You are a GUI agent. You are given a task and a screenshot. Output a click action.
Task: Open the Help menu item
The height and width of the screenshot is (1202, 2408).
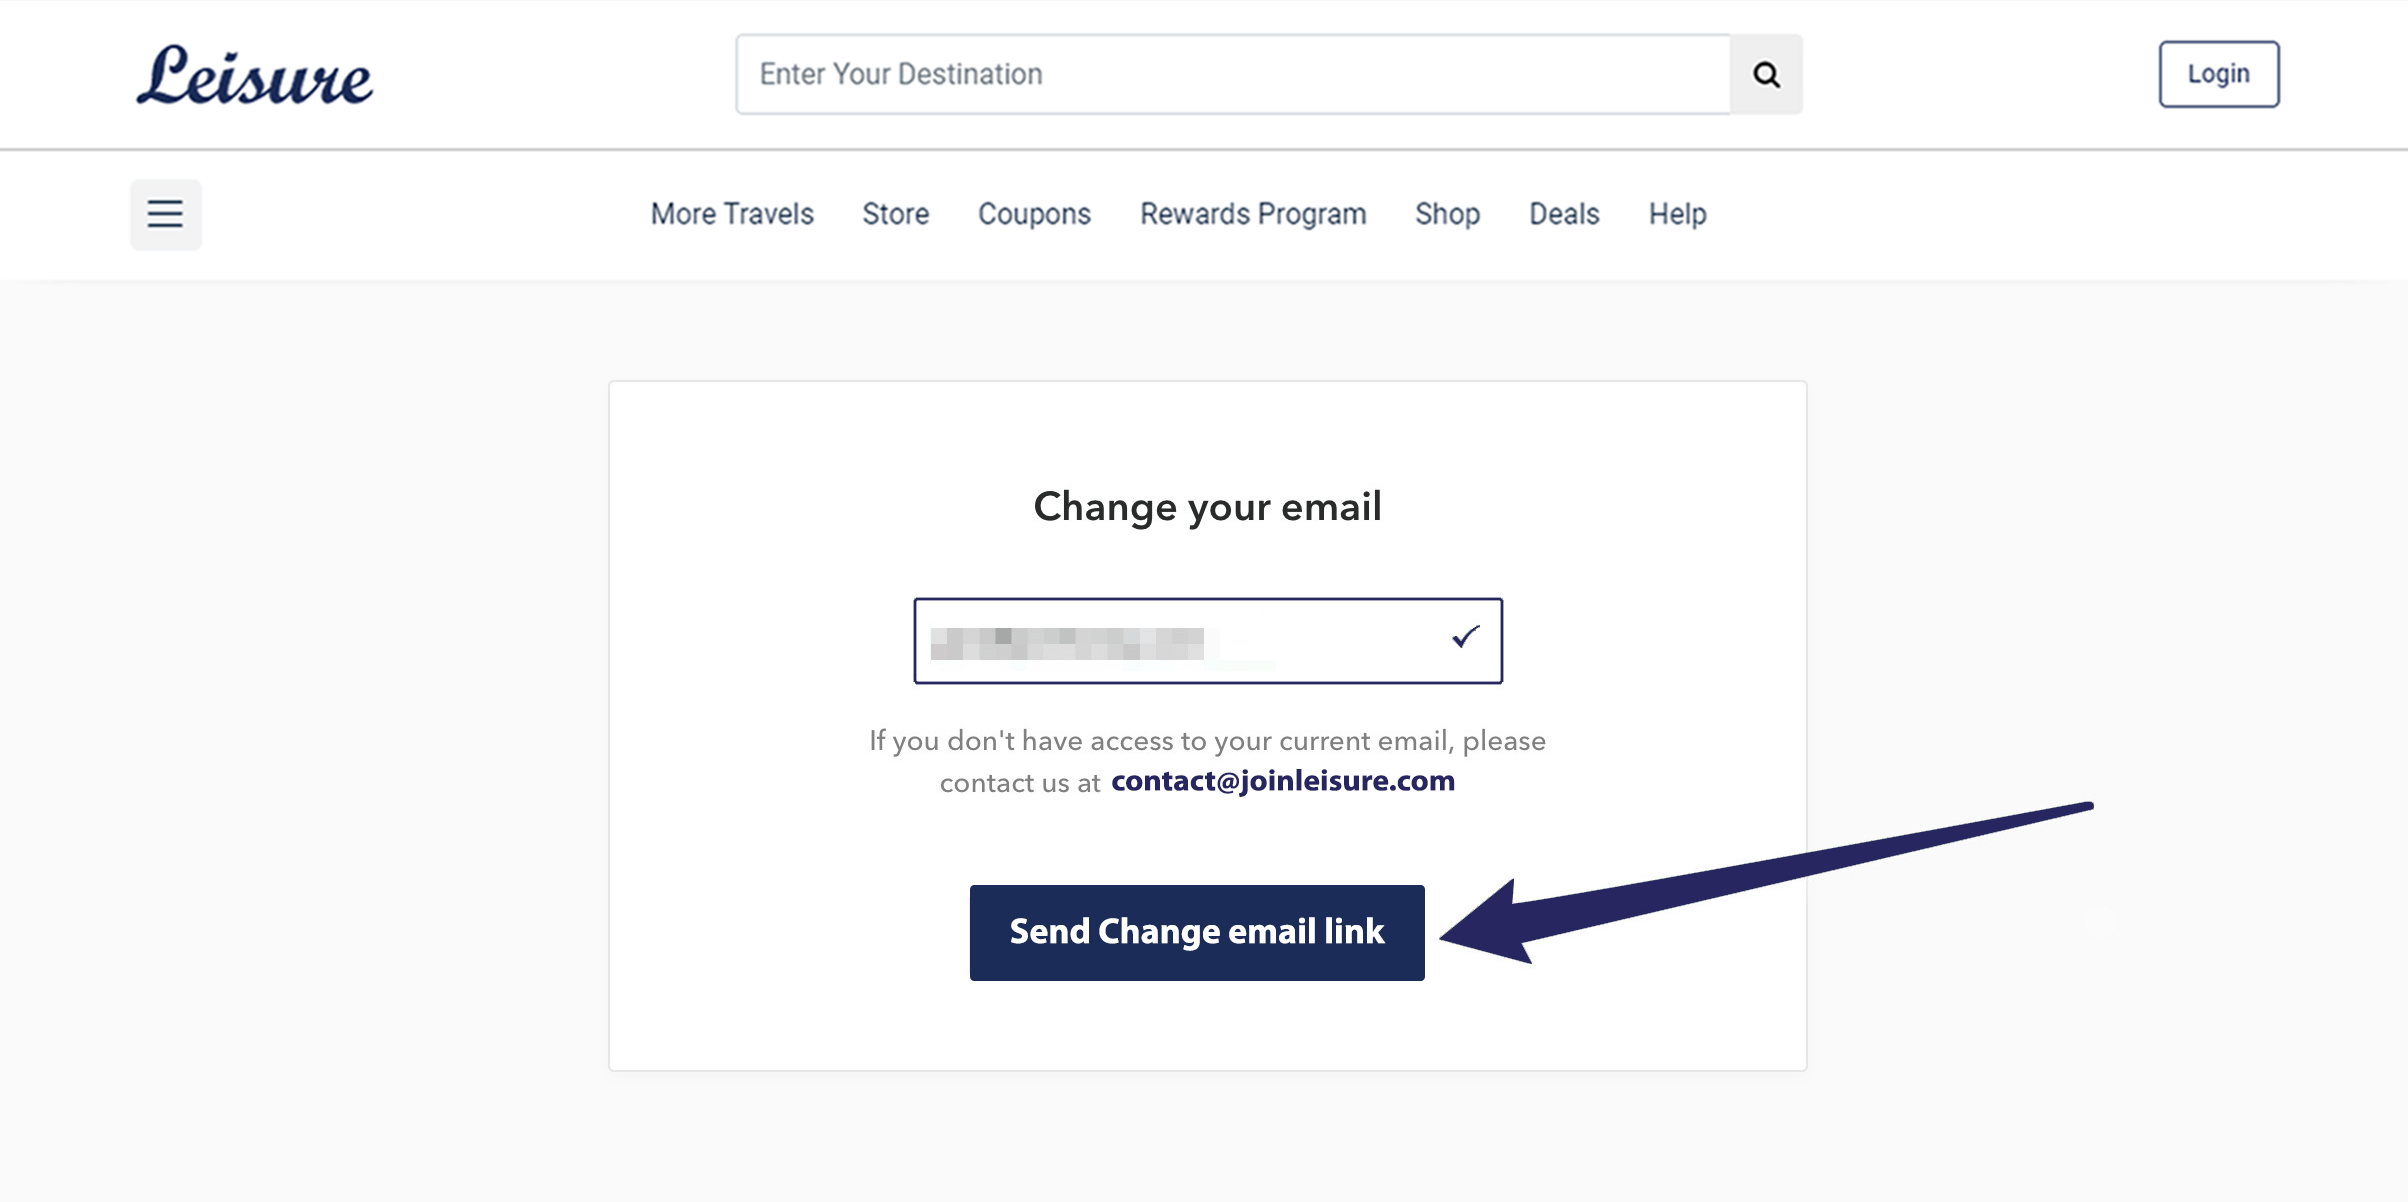[1677, 214]
